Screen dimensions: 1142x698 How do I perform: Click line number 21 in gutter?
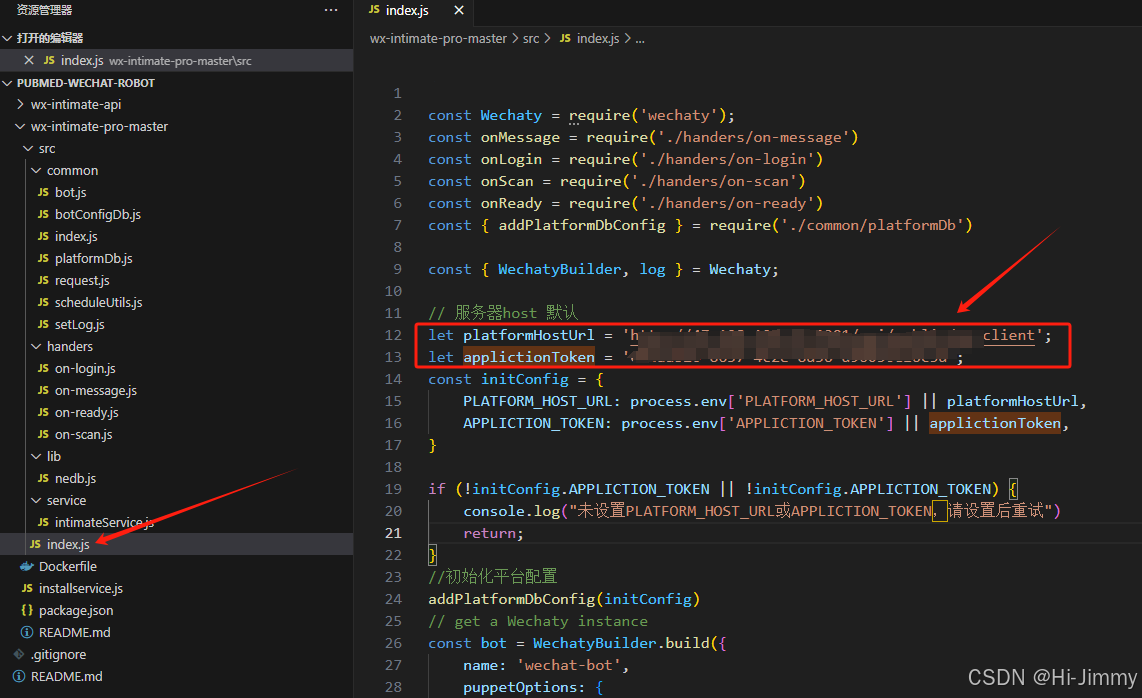[x=393, y=533]
